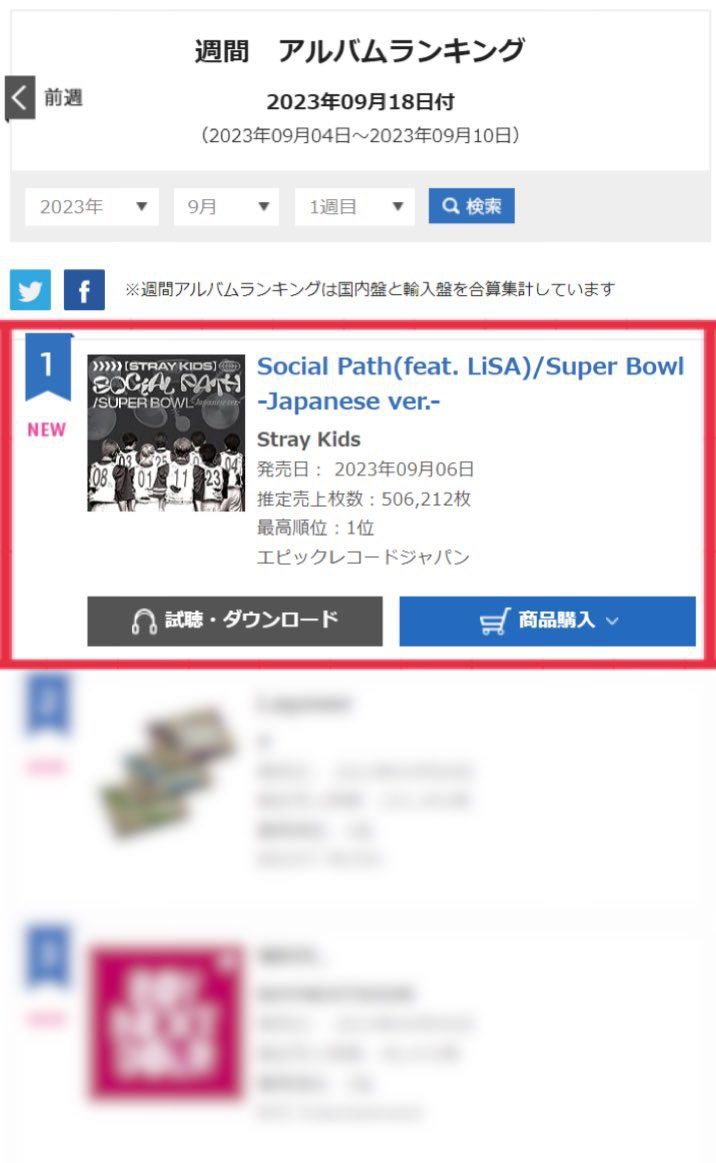Open the 2023年 year dropdown
The width and height of the screenshot is (716, 1163).
click(x=92, y=207)
